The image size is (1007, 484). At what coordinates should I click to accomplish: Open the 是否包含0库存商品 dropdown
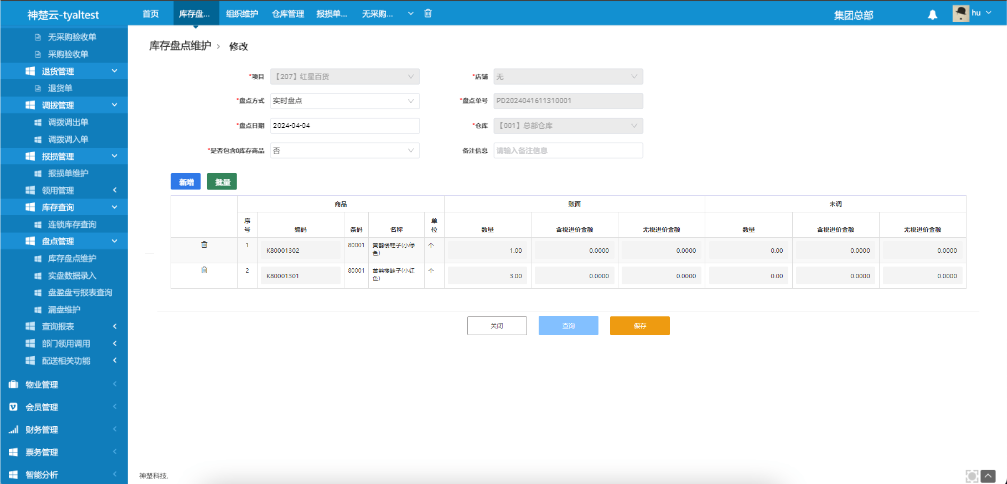click(343, 150)
